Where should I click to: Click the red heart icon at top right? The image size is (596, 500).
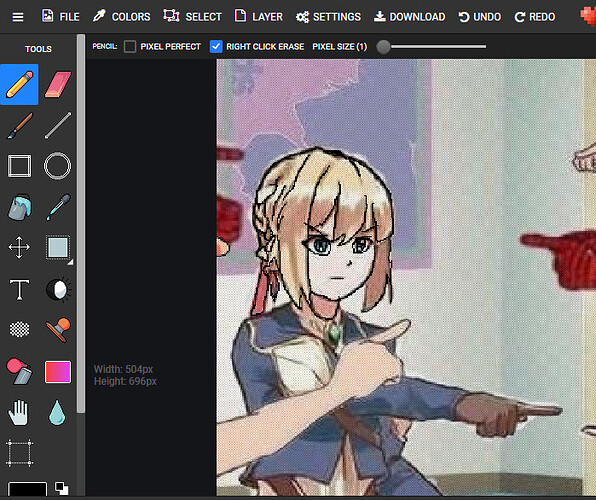click(x=588, y=17)
